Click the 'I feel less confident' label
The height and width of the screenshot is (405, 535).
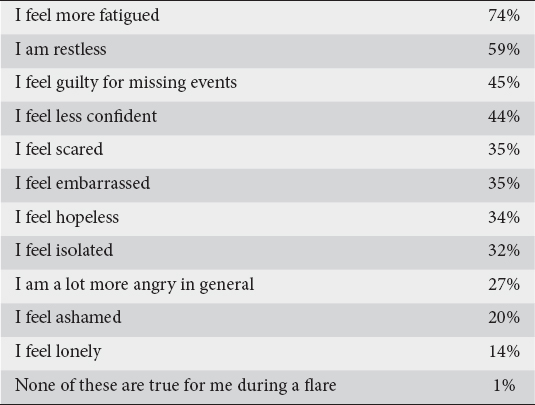tap(86, 116)
